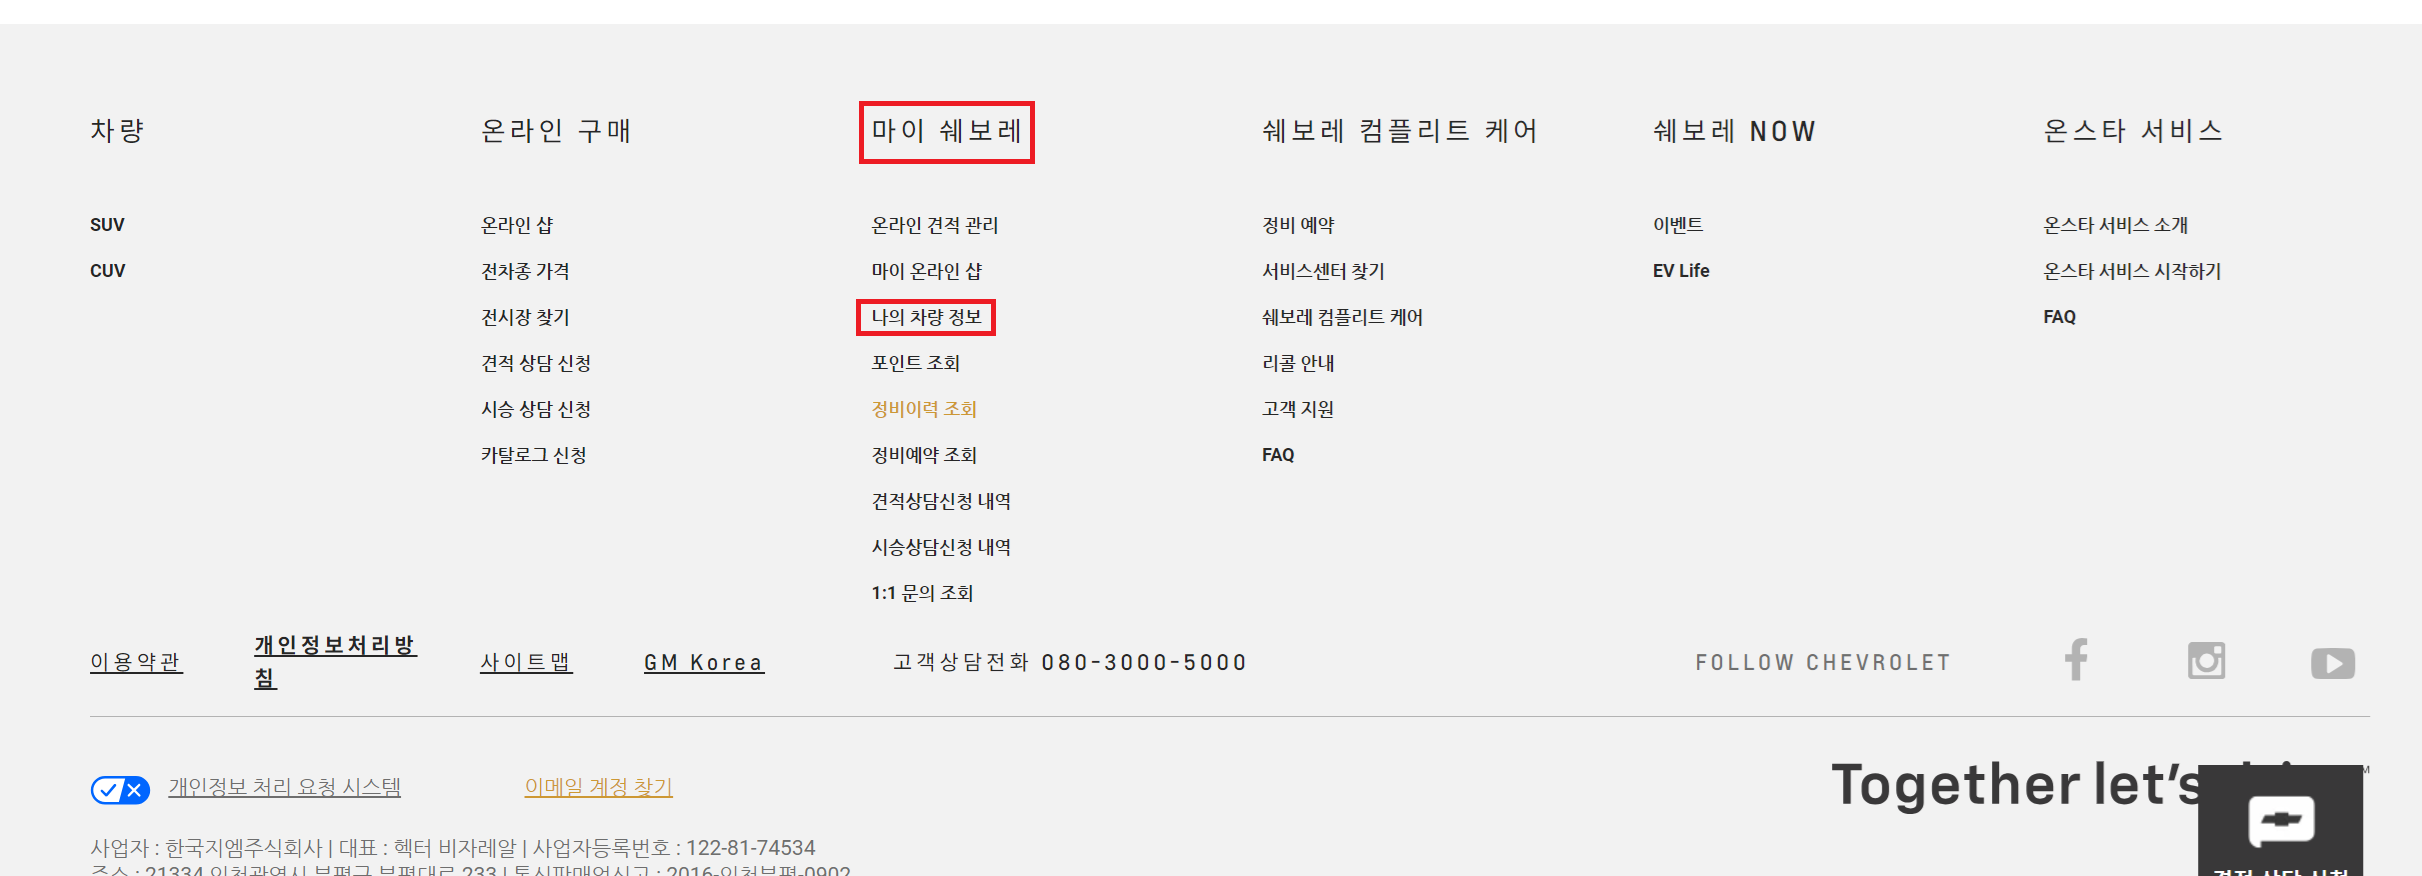Open the 개인정보 처리 요청 시스템 link
2422x876 pixels.
tap(284, 788)
